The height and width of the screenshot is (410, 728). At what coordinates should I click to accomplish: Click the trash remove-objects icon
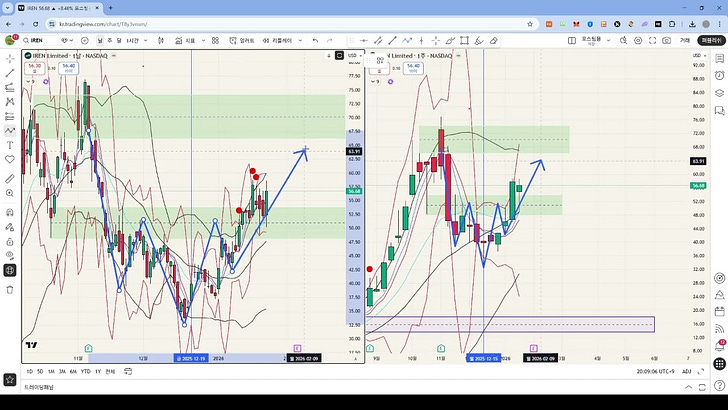point(10,290)
